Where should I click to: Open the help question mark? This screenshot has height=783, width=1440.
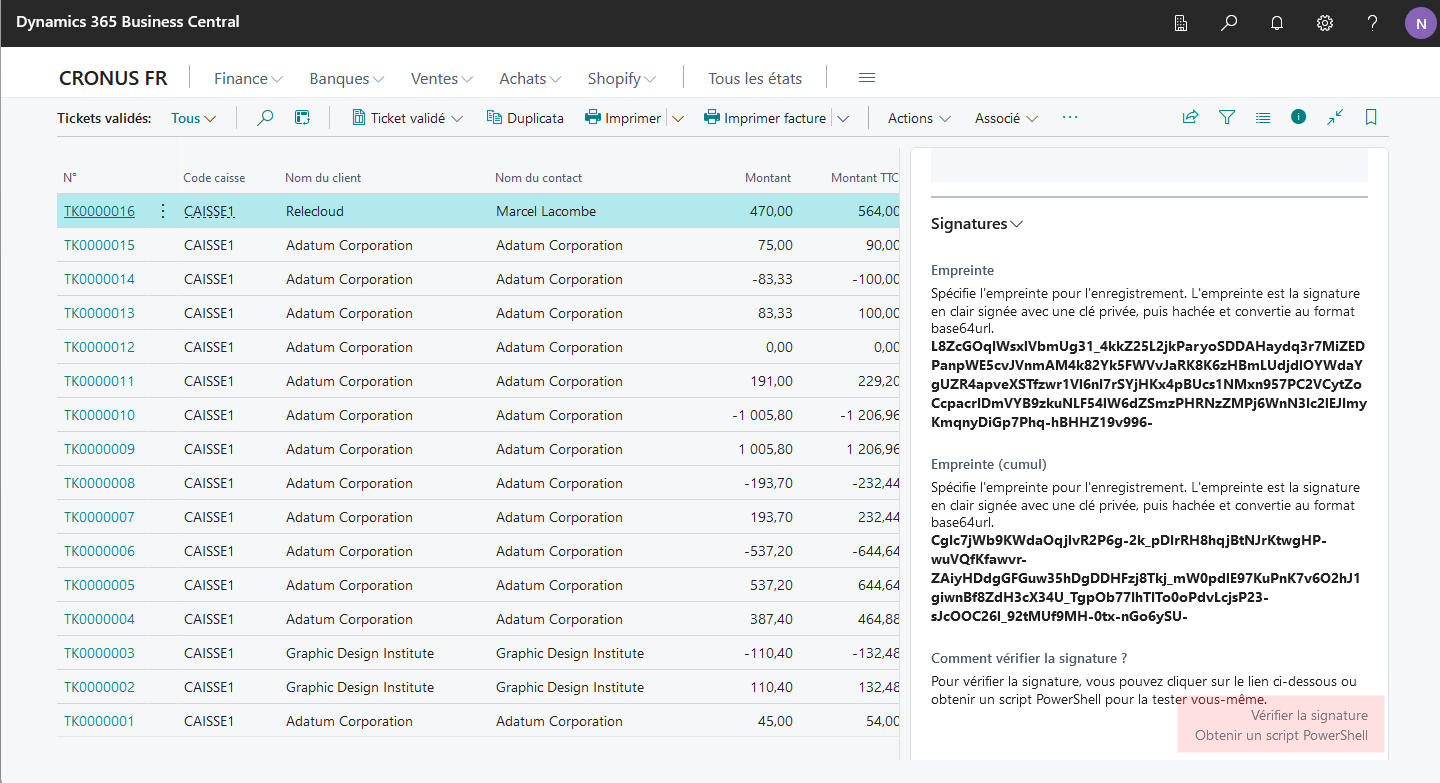[1373, 23]
